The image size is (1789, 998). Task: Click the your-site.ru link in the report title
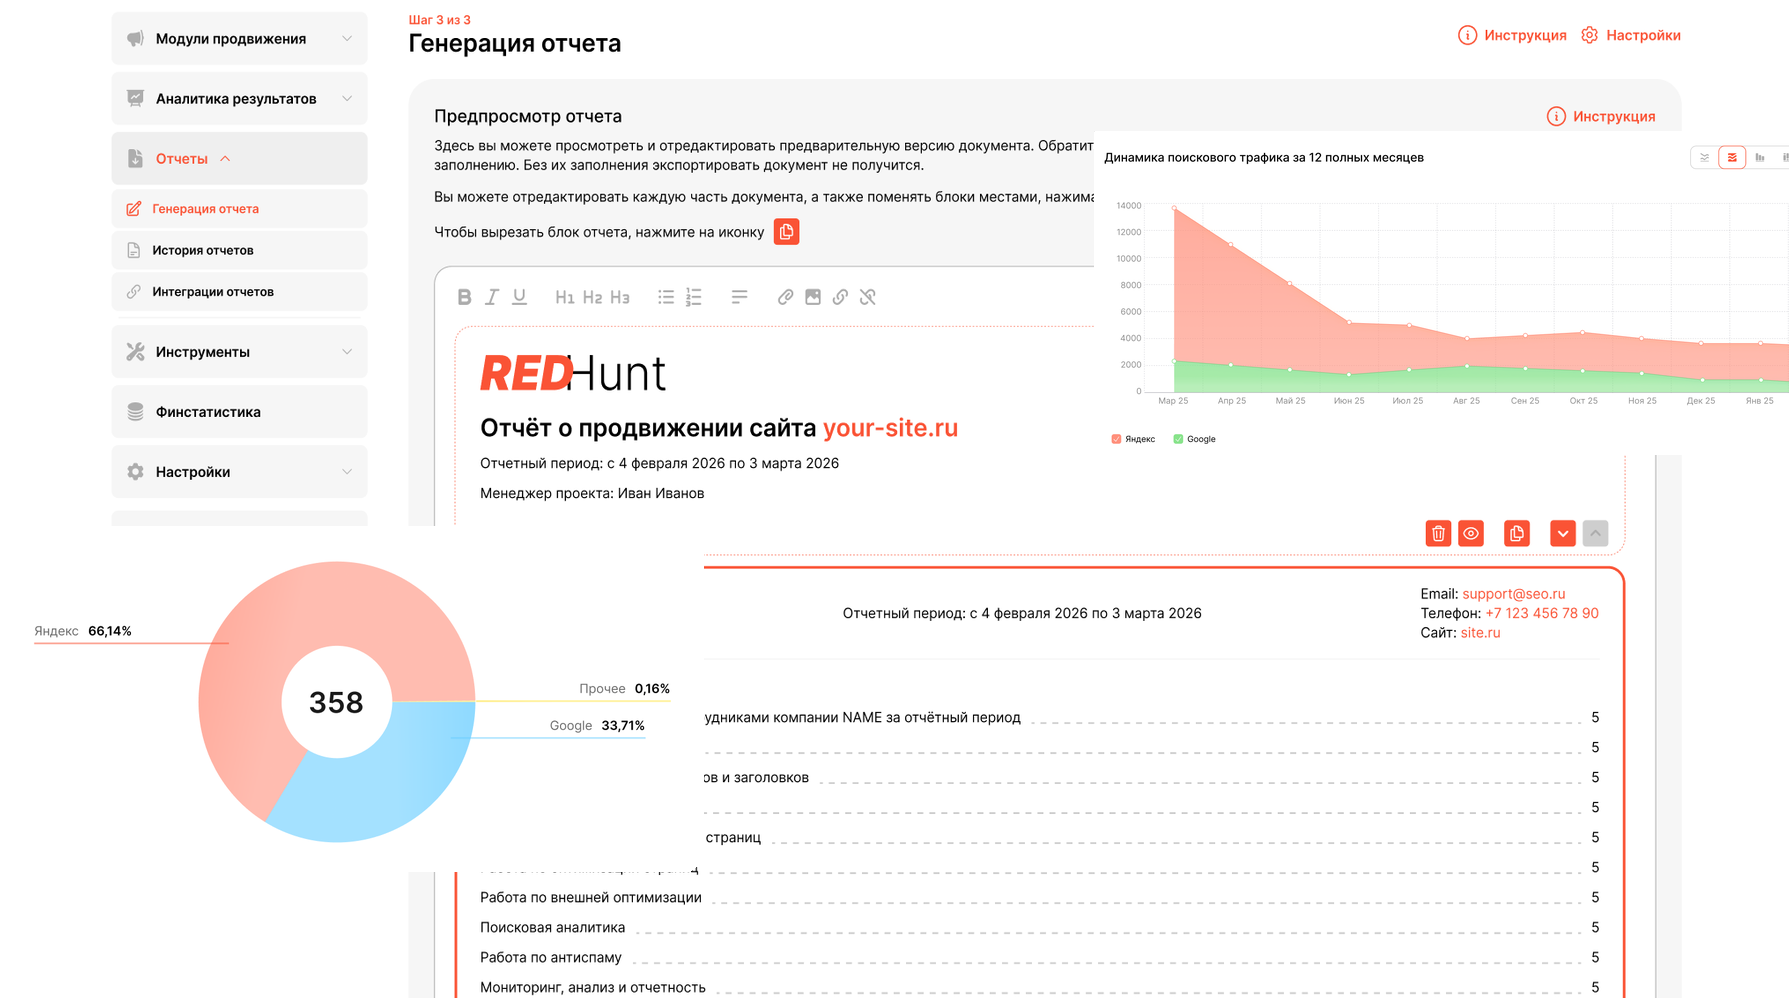[890, 427]
